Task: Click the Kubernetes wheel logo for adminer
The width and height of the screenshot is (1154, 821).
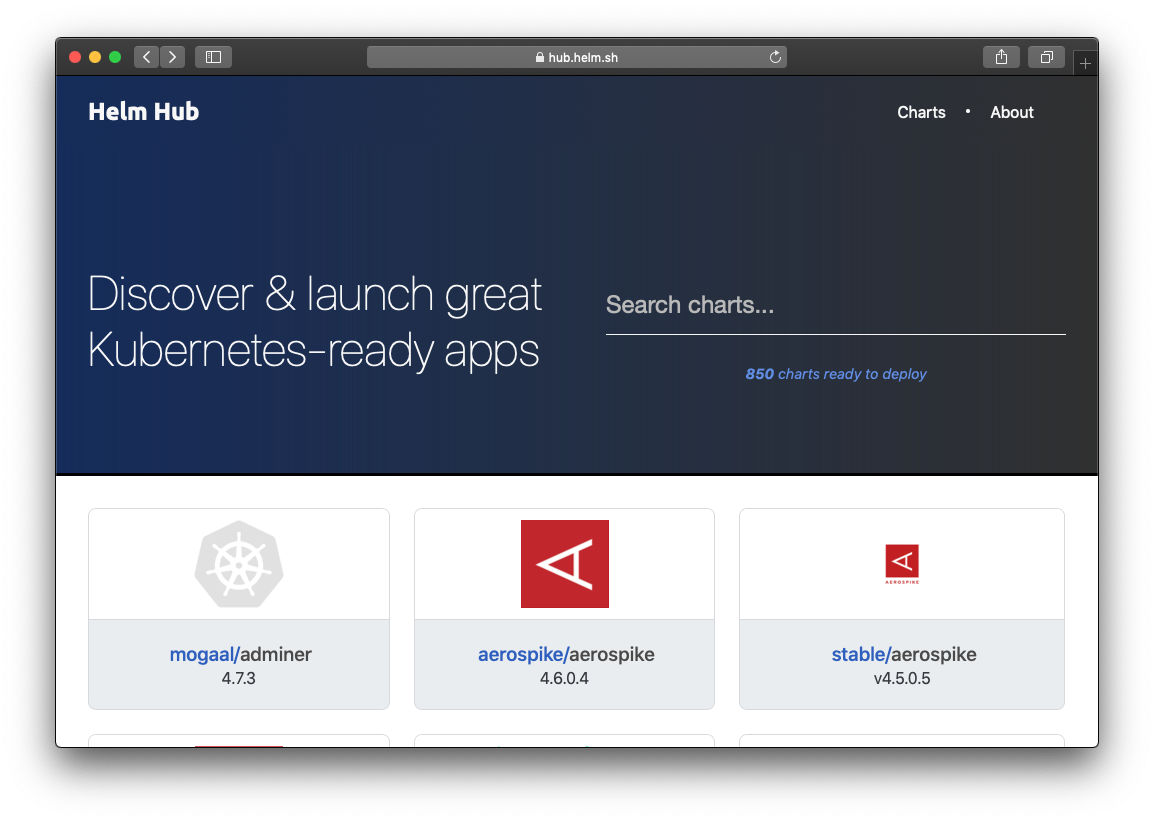Action: (x=239, y=564)
